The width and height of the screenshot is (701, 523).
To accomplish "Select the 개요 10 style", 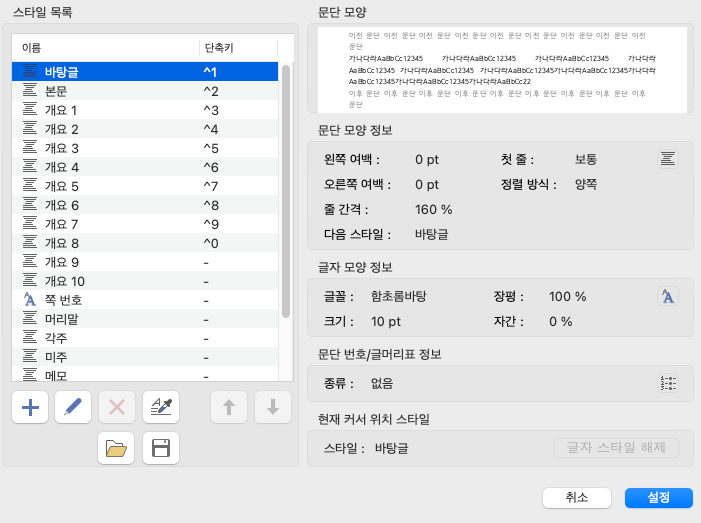I will coord(145,281).
